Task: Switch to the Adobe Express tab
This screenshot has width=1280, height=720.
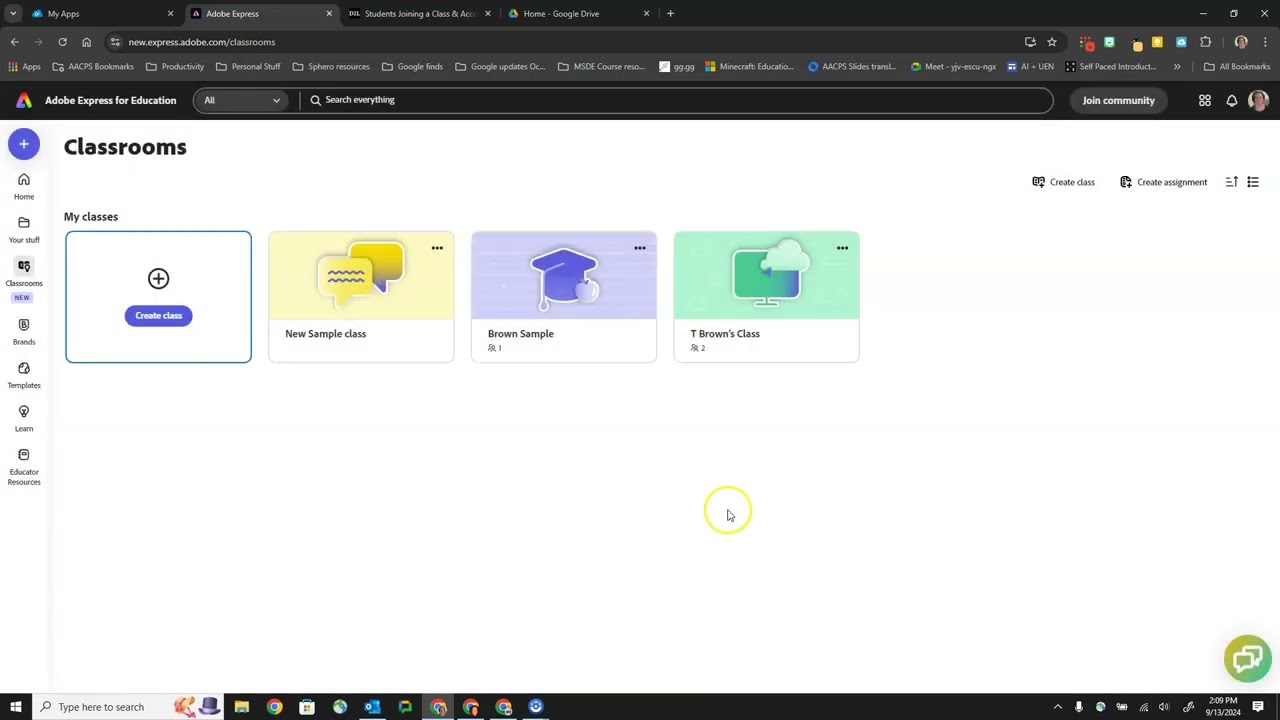Action: (262, 14)
